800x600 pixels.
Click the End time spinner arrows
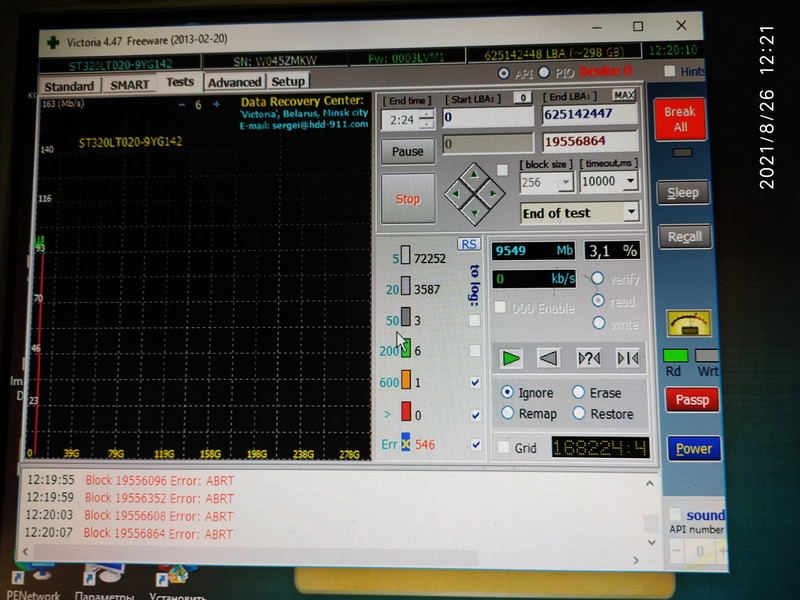click(427, 118)
